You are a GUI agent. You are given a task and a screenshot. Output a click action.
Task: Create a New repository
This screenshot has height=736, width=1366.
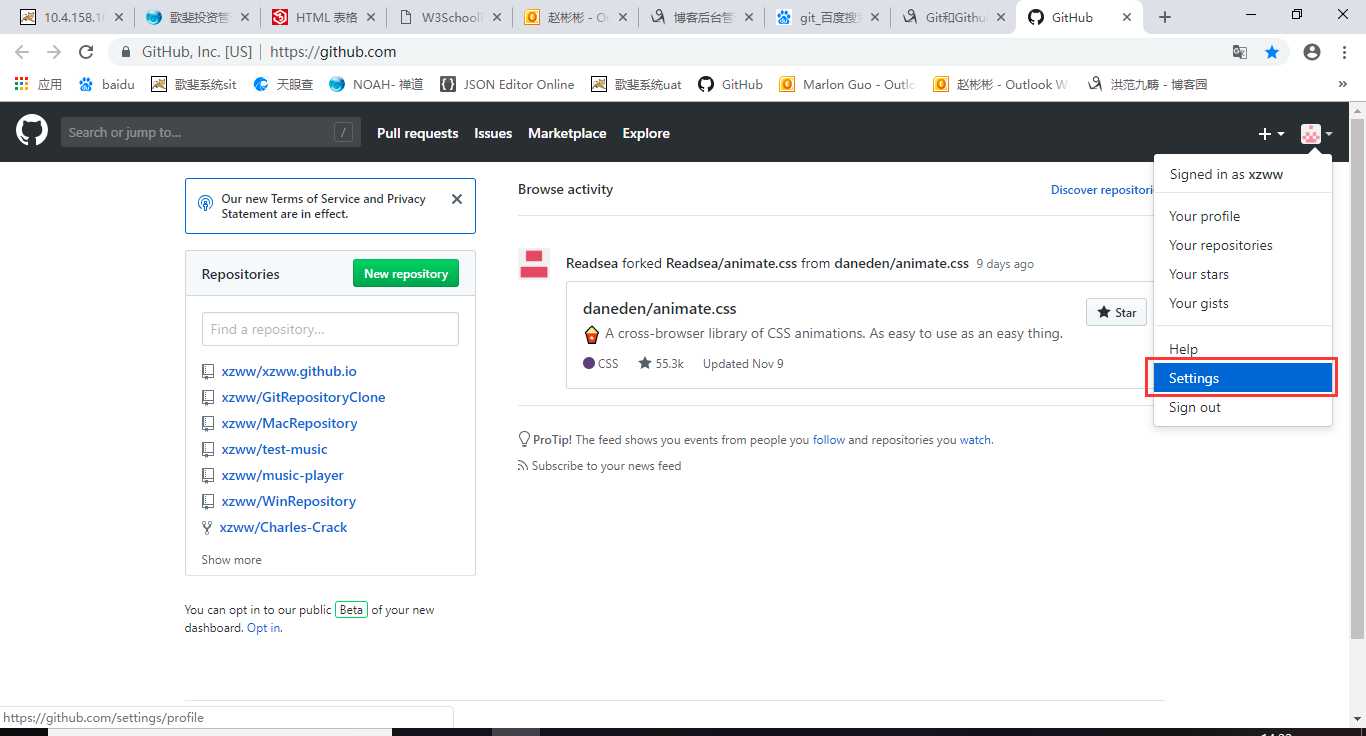point(406,274)
